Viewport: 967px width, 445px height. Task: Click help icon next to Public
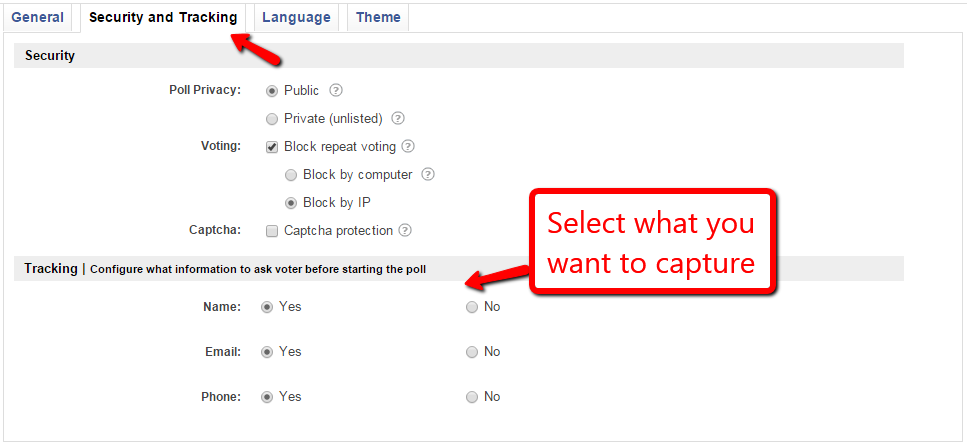click(x=336, y=90)
